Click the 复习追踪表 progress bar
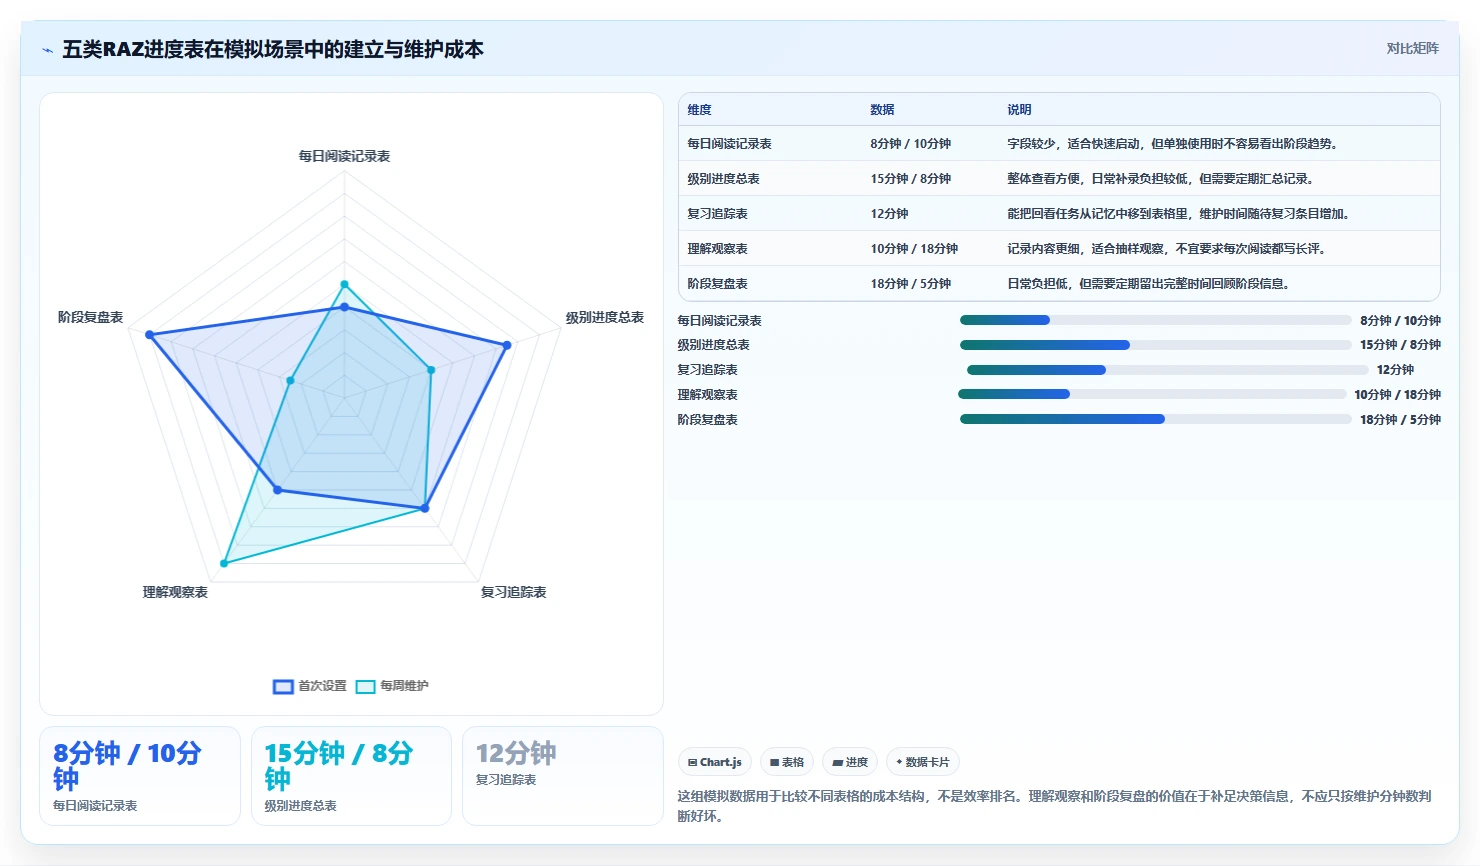Image resolution: width=1480 pixels, height=866 pixels. [1167, 370]
